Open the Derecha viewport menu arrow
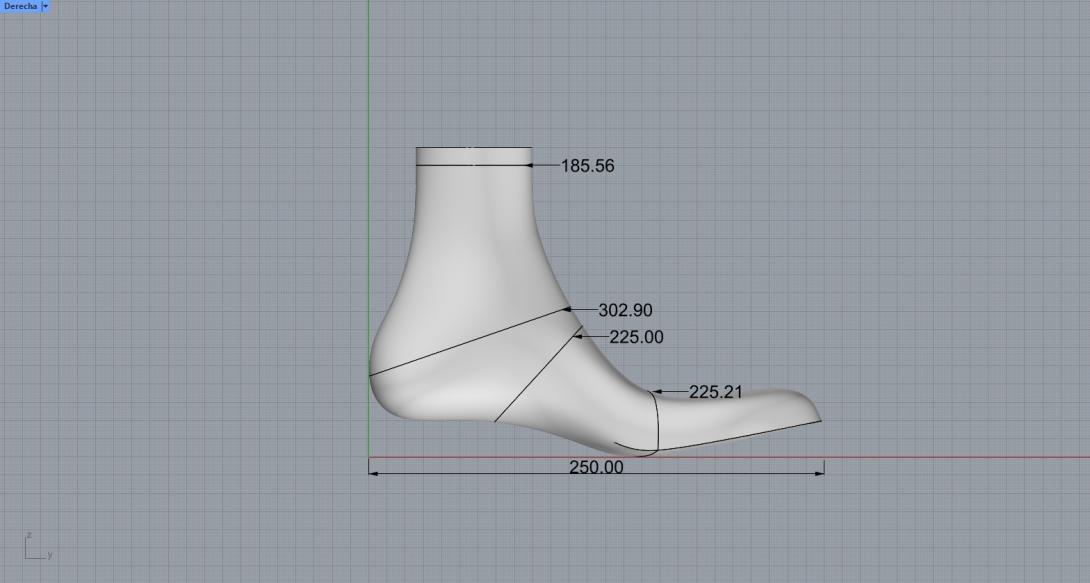The image size is (1090, 583). [x=45, y=6]
